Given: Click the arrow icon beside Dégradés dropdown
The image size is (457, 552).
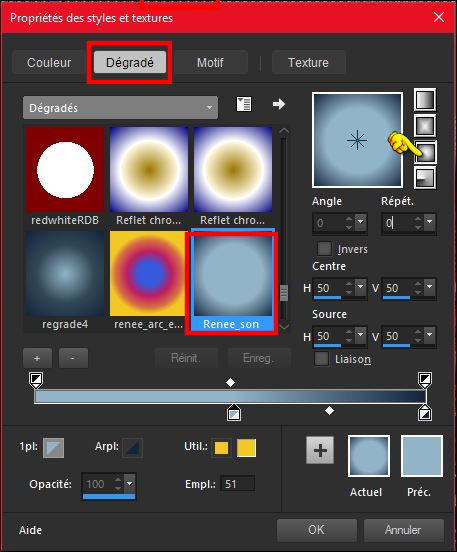Looking at the screenshot, I should 278,104.
